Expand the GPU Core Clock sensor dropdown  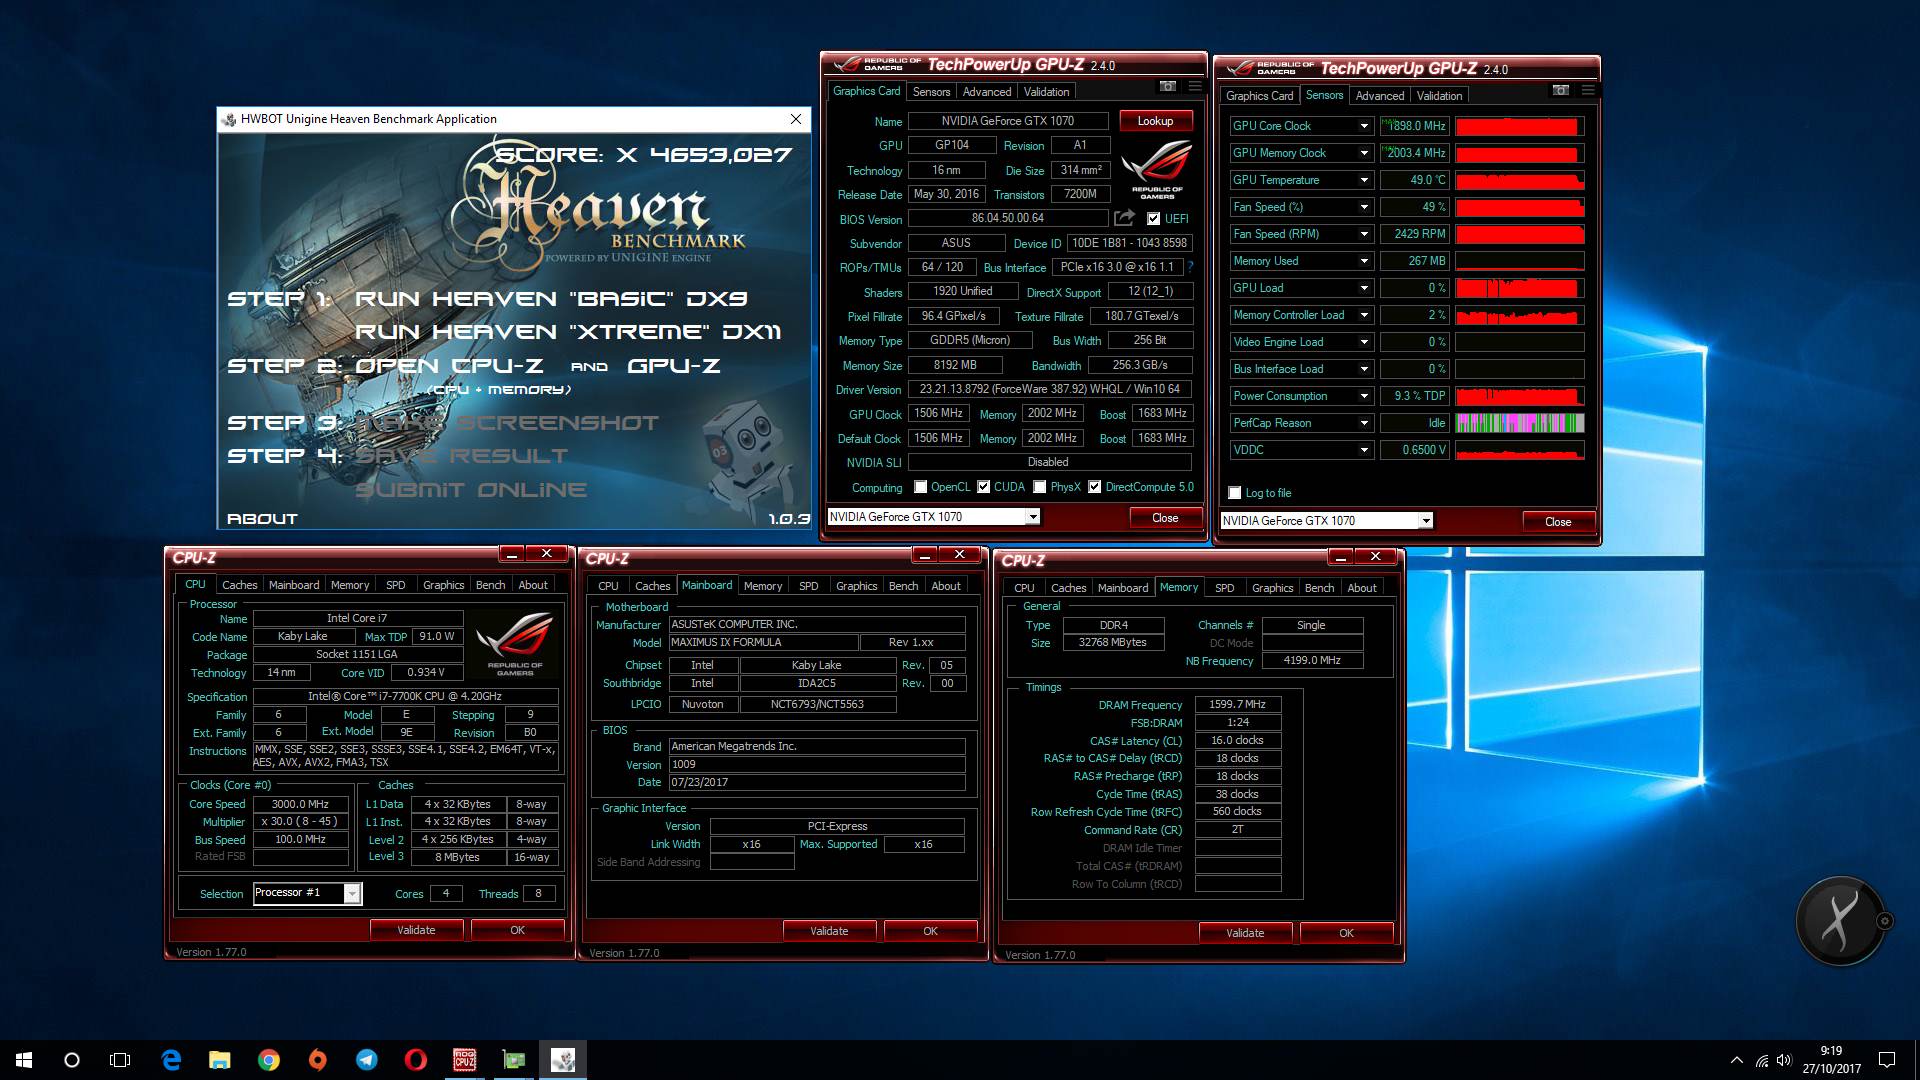click(1363, 126)
